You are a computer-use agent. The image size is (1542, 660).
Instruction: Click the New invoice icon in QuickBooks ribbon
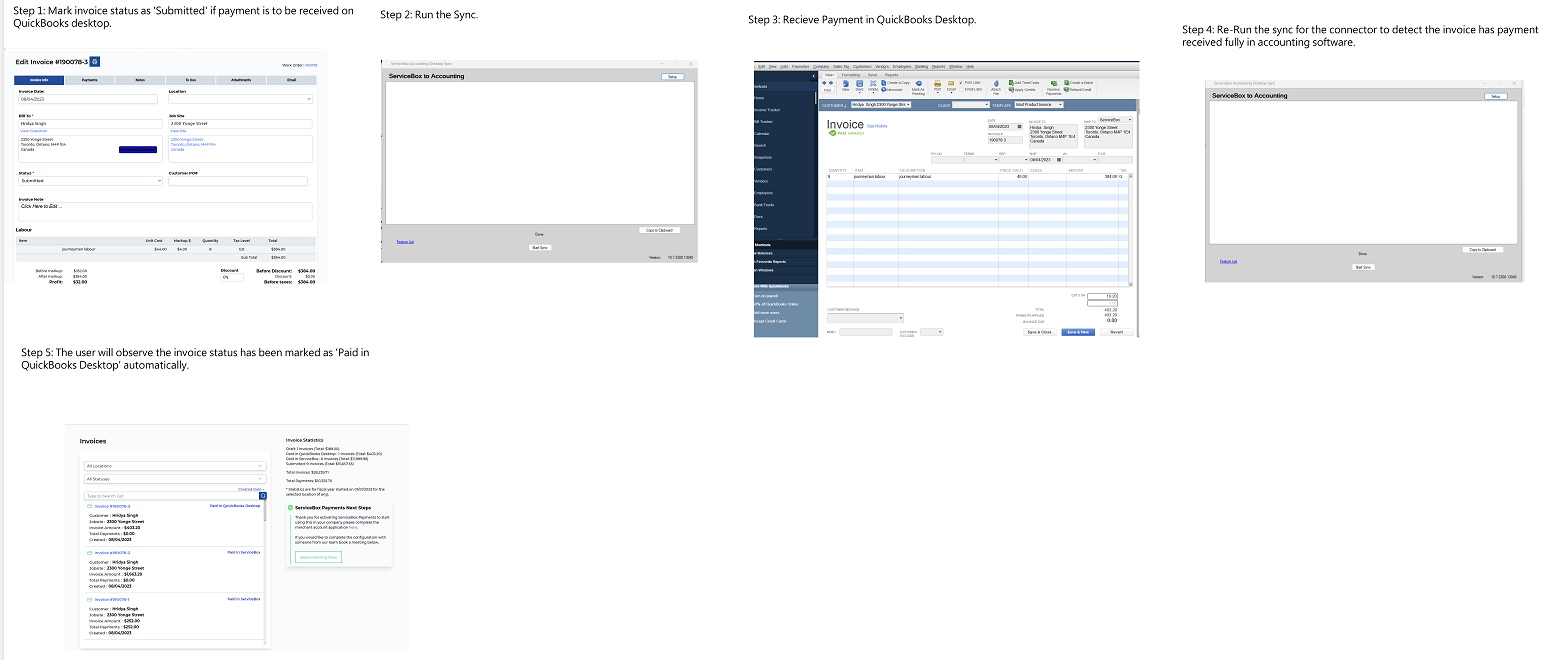click(x=846, y=84)
